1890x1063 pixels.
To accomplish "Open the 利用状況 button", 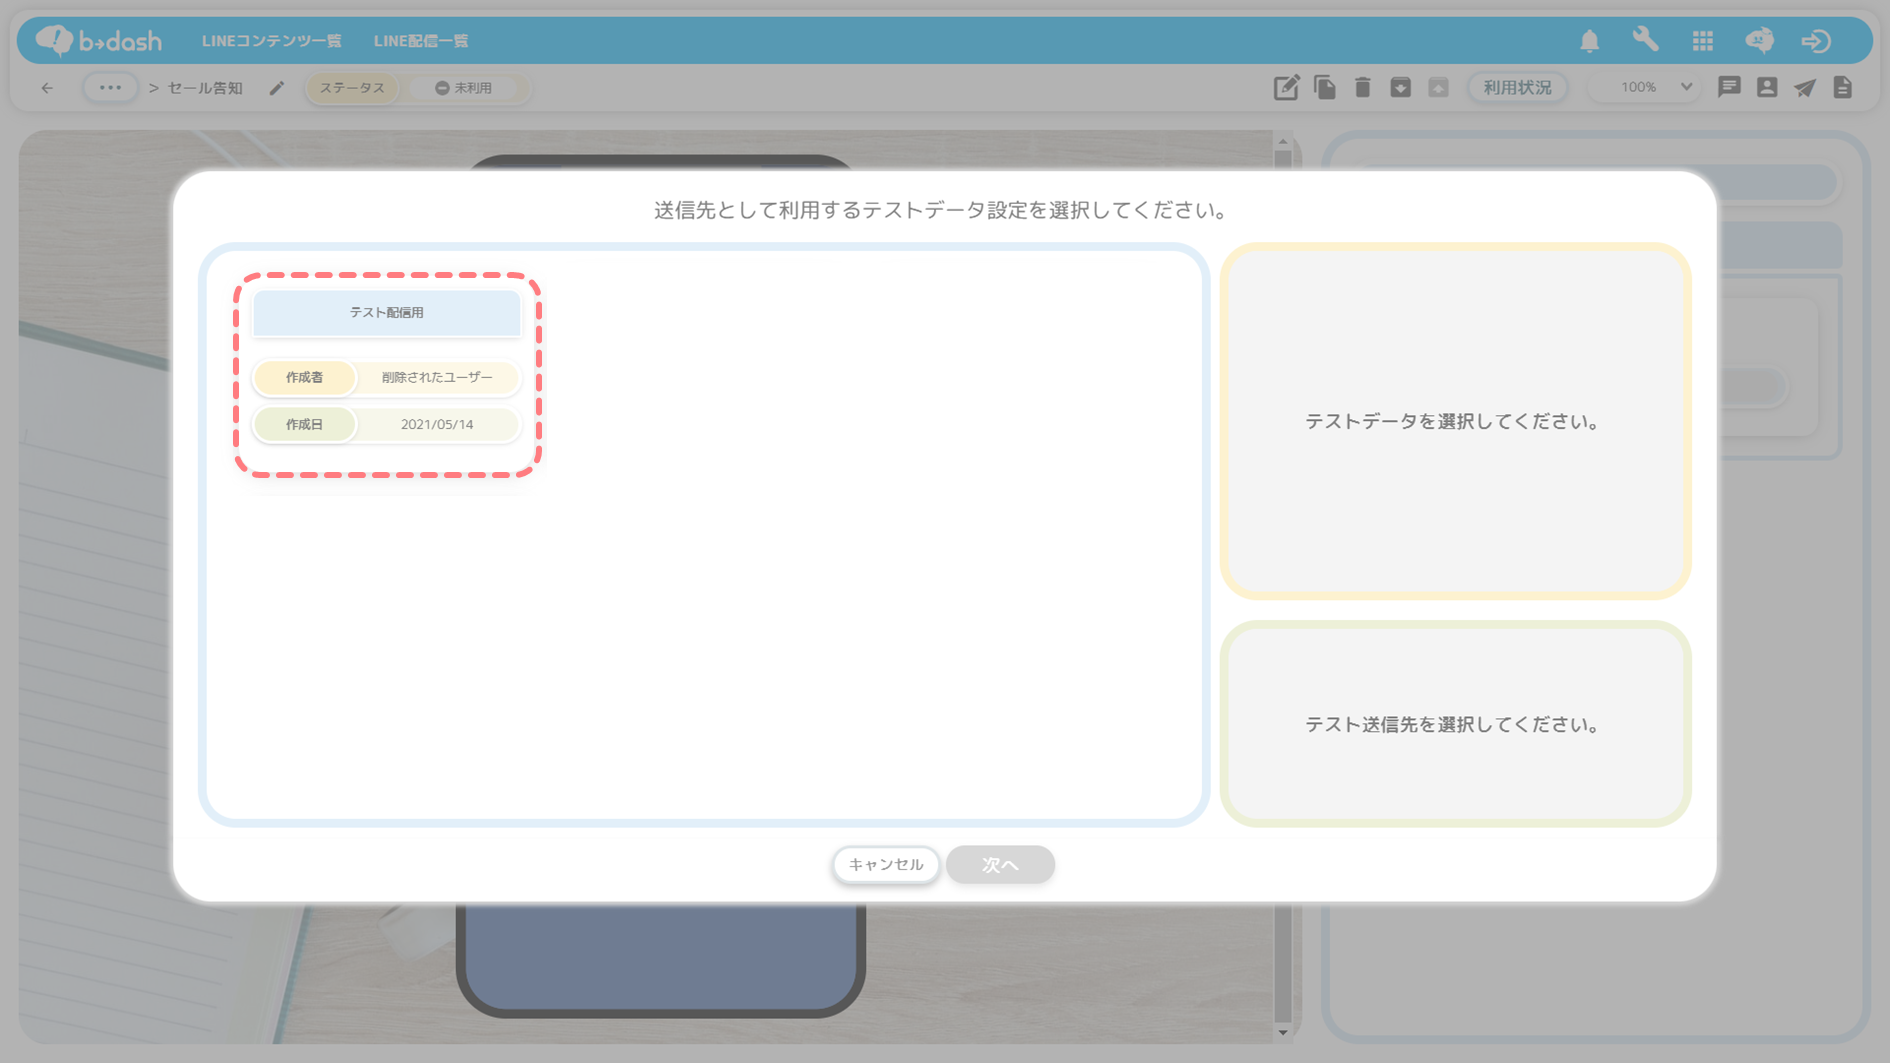I will point(1517,88).
